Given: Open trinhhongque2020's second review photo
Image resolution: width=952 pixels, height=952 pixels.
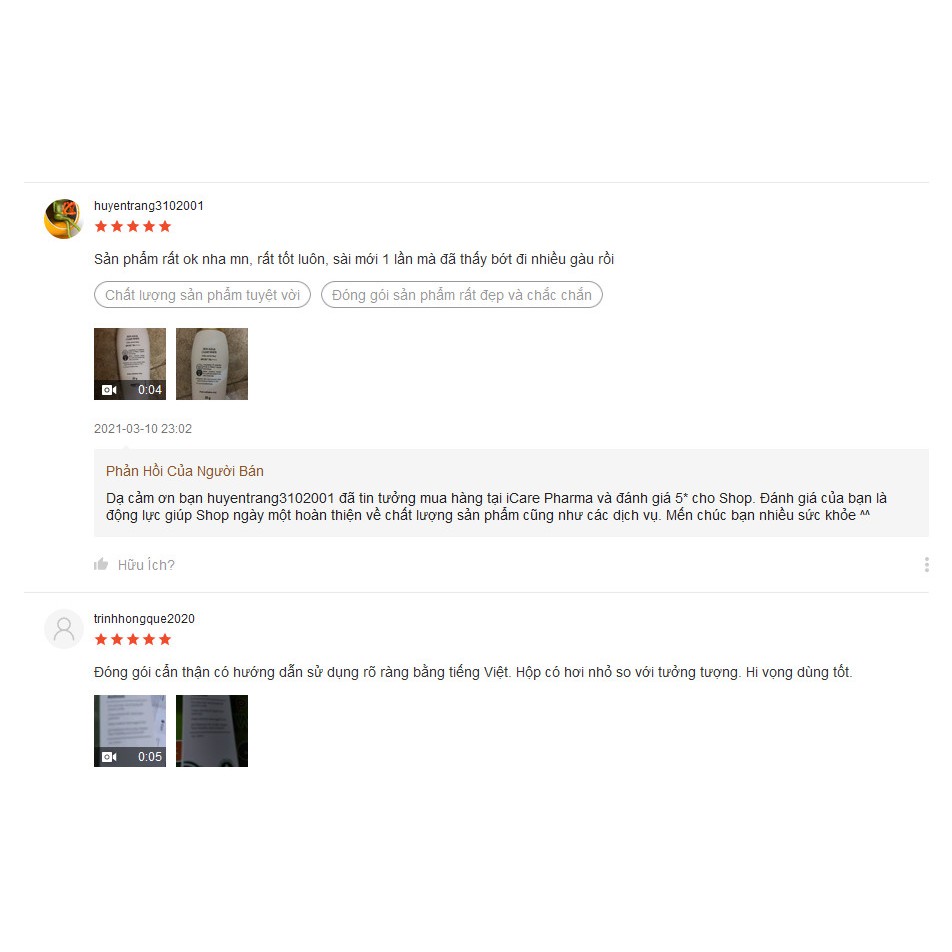Looking at the screenshot, I should pos(212,730).
